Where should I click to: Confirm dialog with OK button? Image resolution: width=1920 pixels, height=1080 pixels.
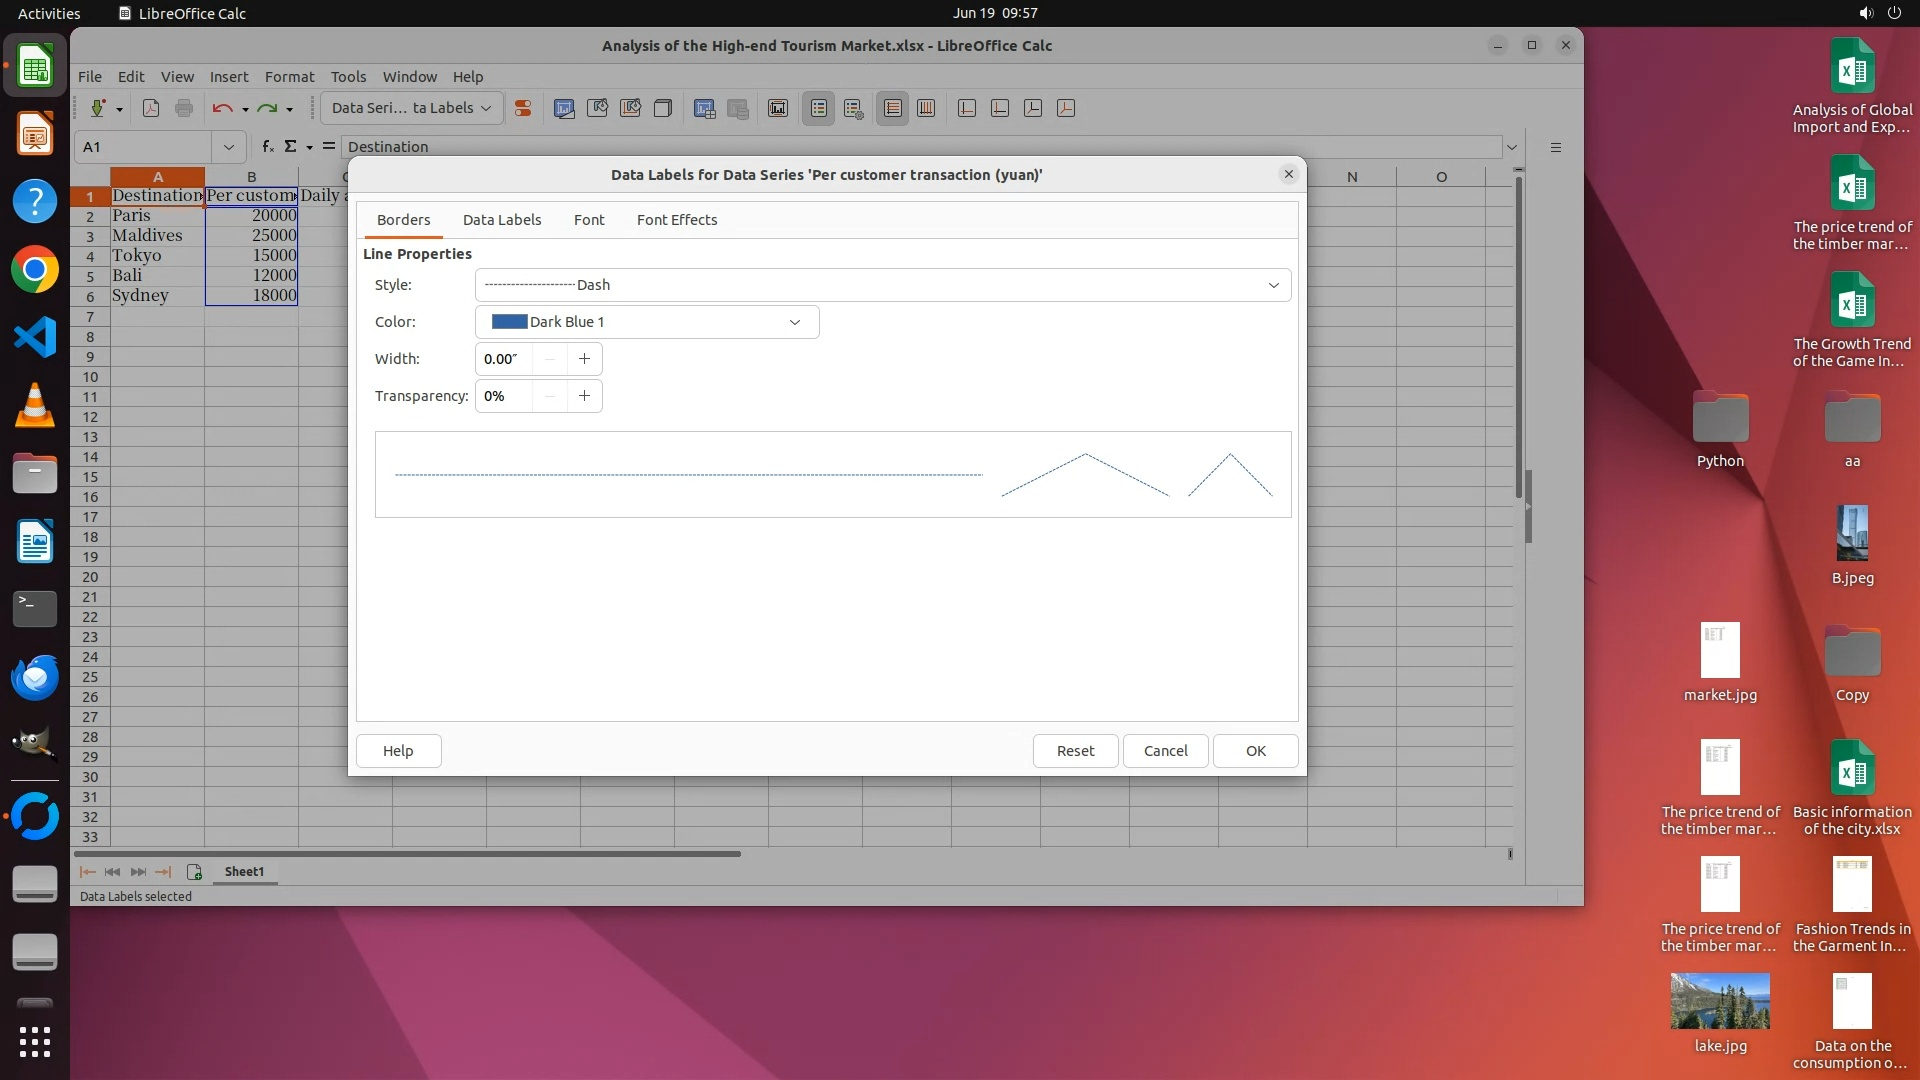point(1255,751)
